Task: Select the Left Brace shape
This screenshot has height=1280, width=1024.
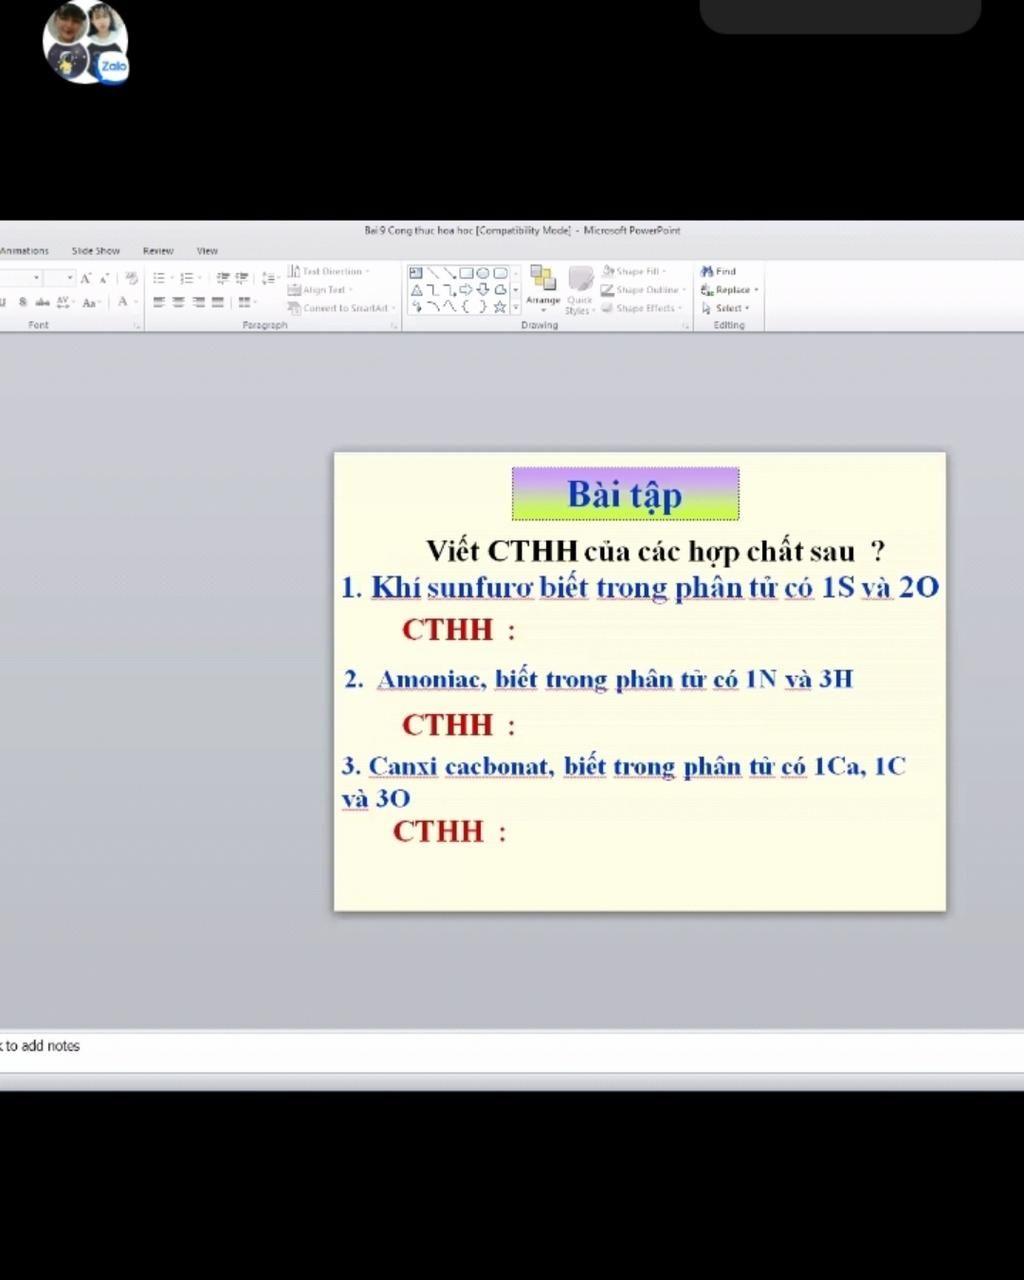Action: [x=466, y=307]
